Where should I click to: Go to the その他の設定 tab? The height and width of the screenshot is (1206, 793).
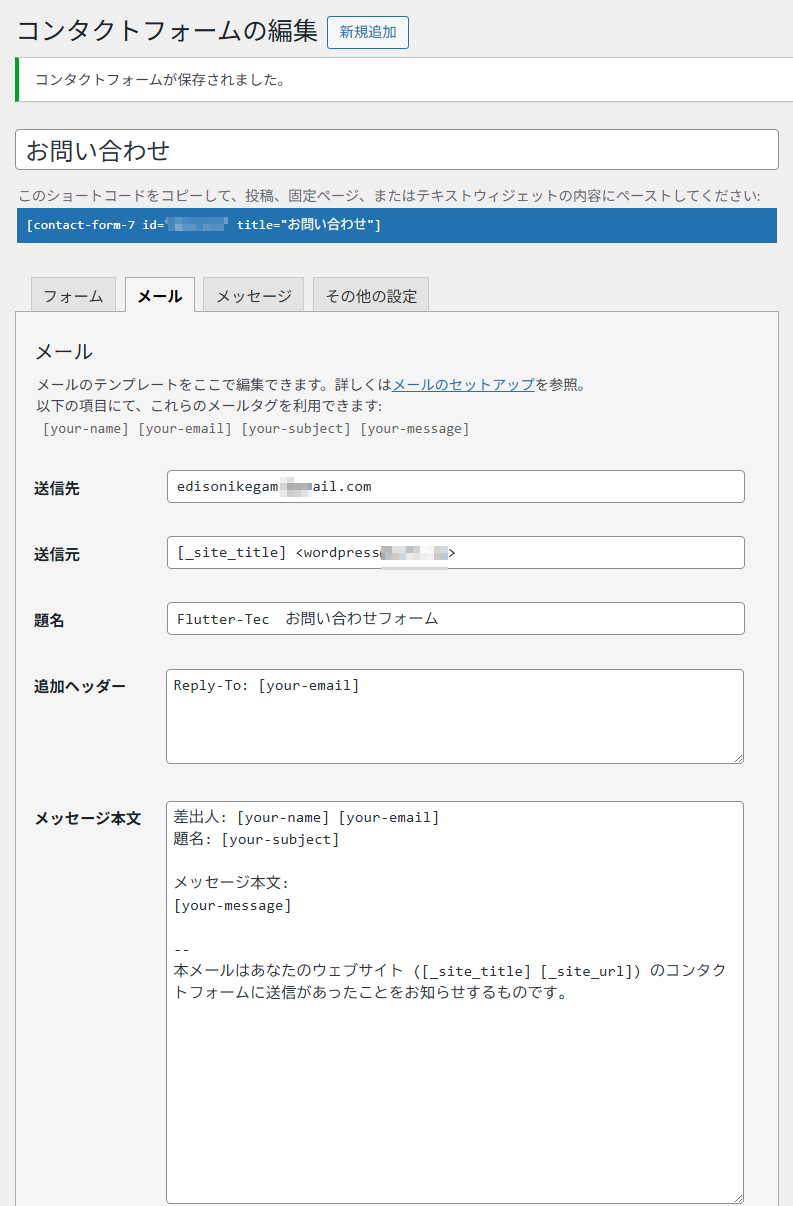click(x=371, y=296)
